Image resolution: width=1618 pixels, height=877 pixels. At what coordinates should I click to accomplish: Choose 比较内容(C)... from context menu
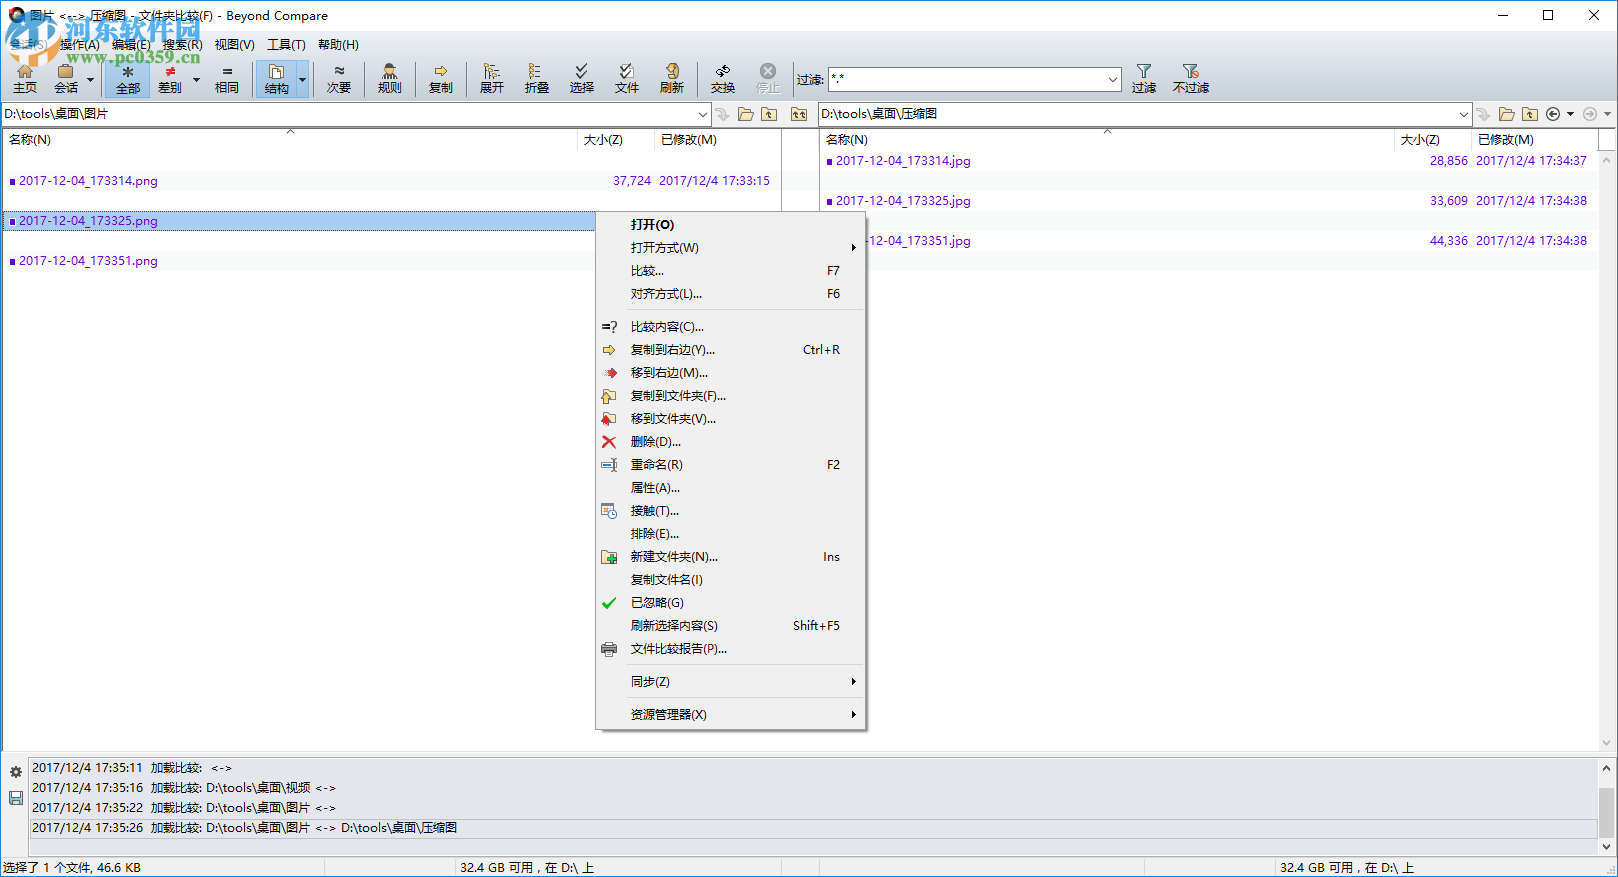point(730,327)
